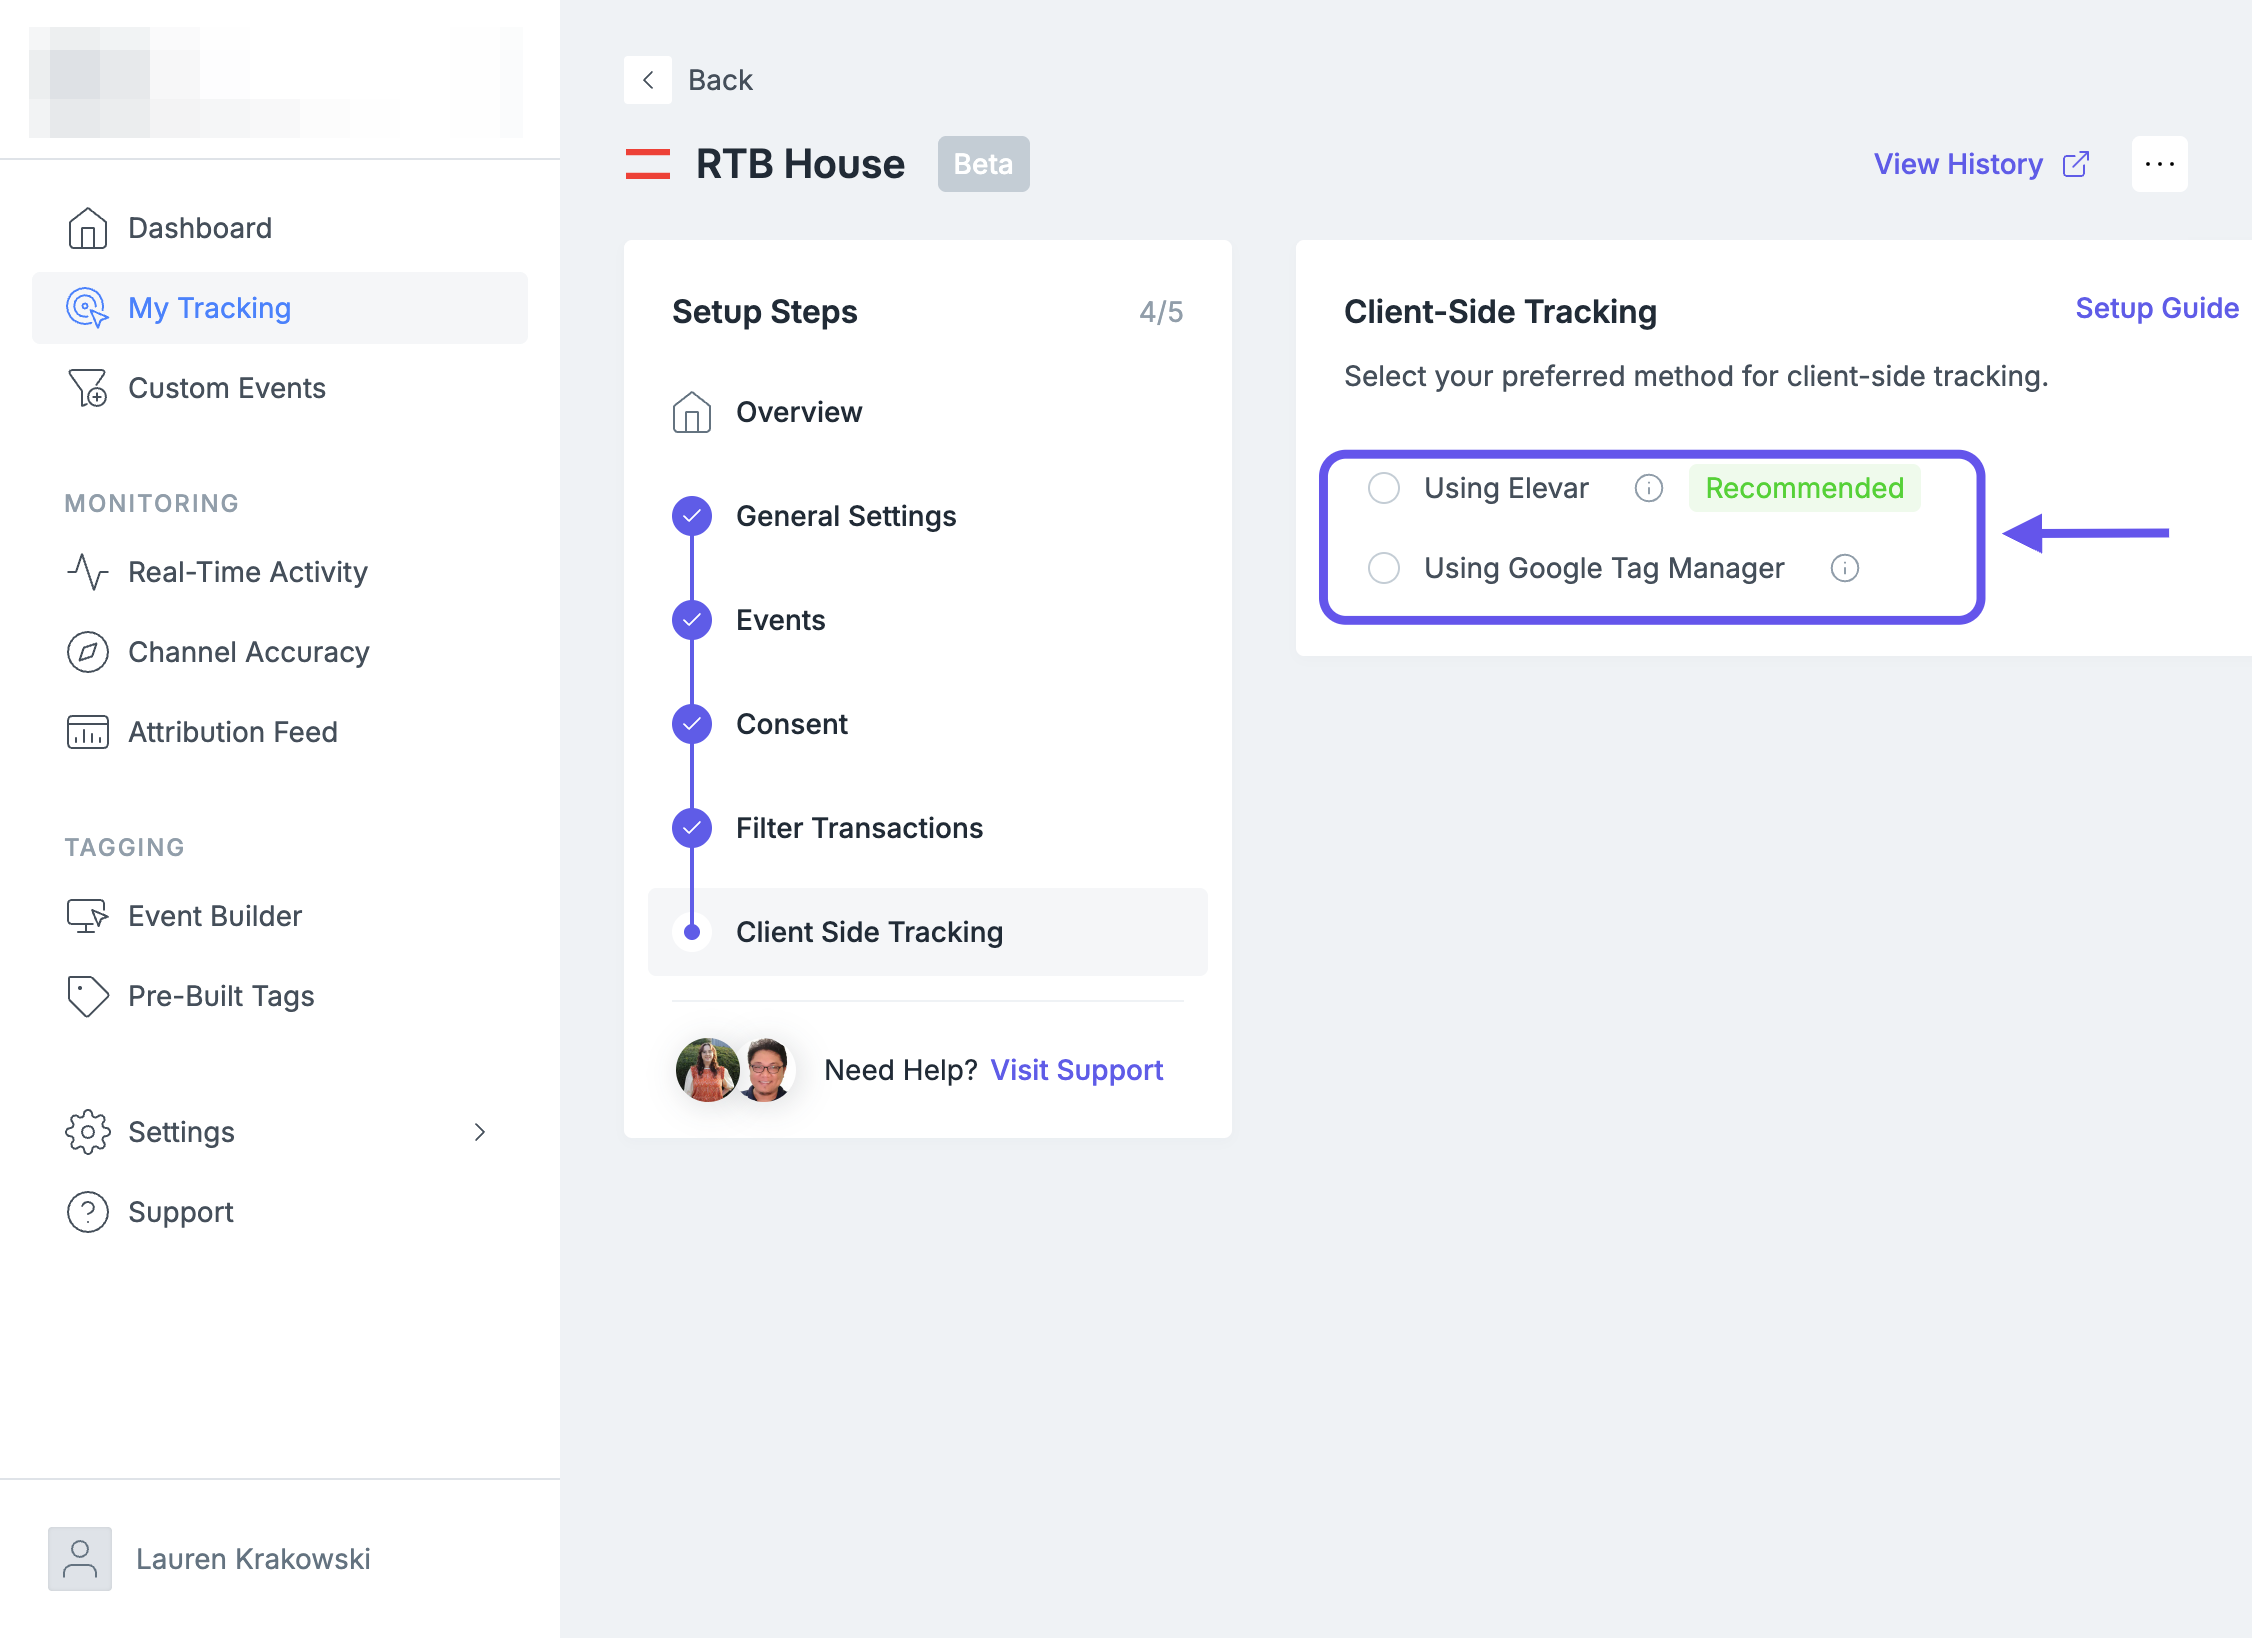Click the Channel Accuracy compass icon
This screenshot has width=2252, height=1638.
coord(88,652)
